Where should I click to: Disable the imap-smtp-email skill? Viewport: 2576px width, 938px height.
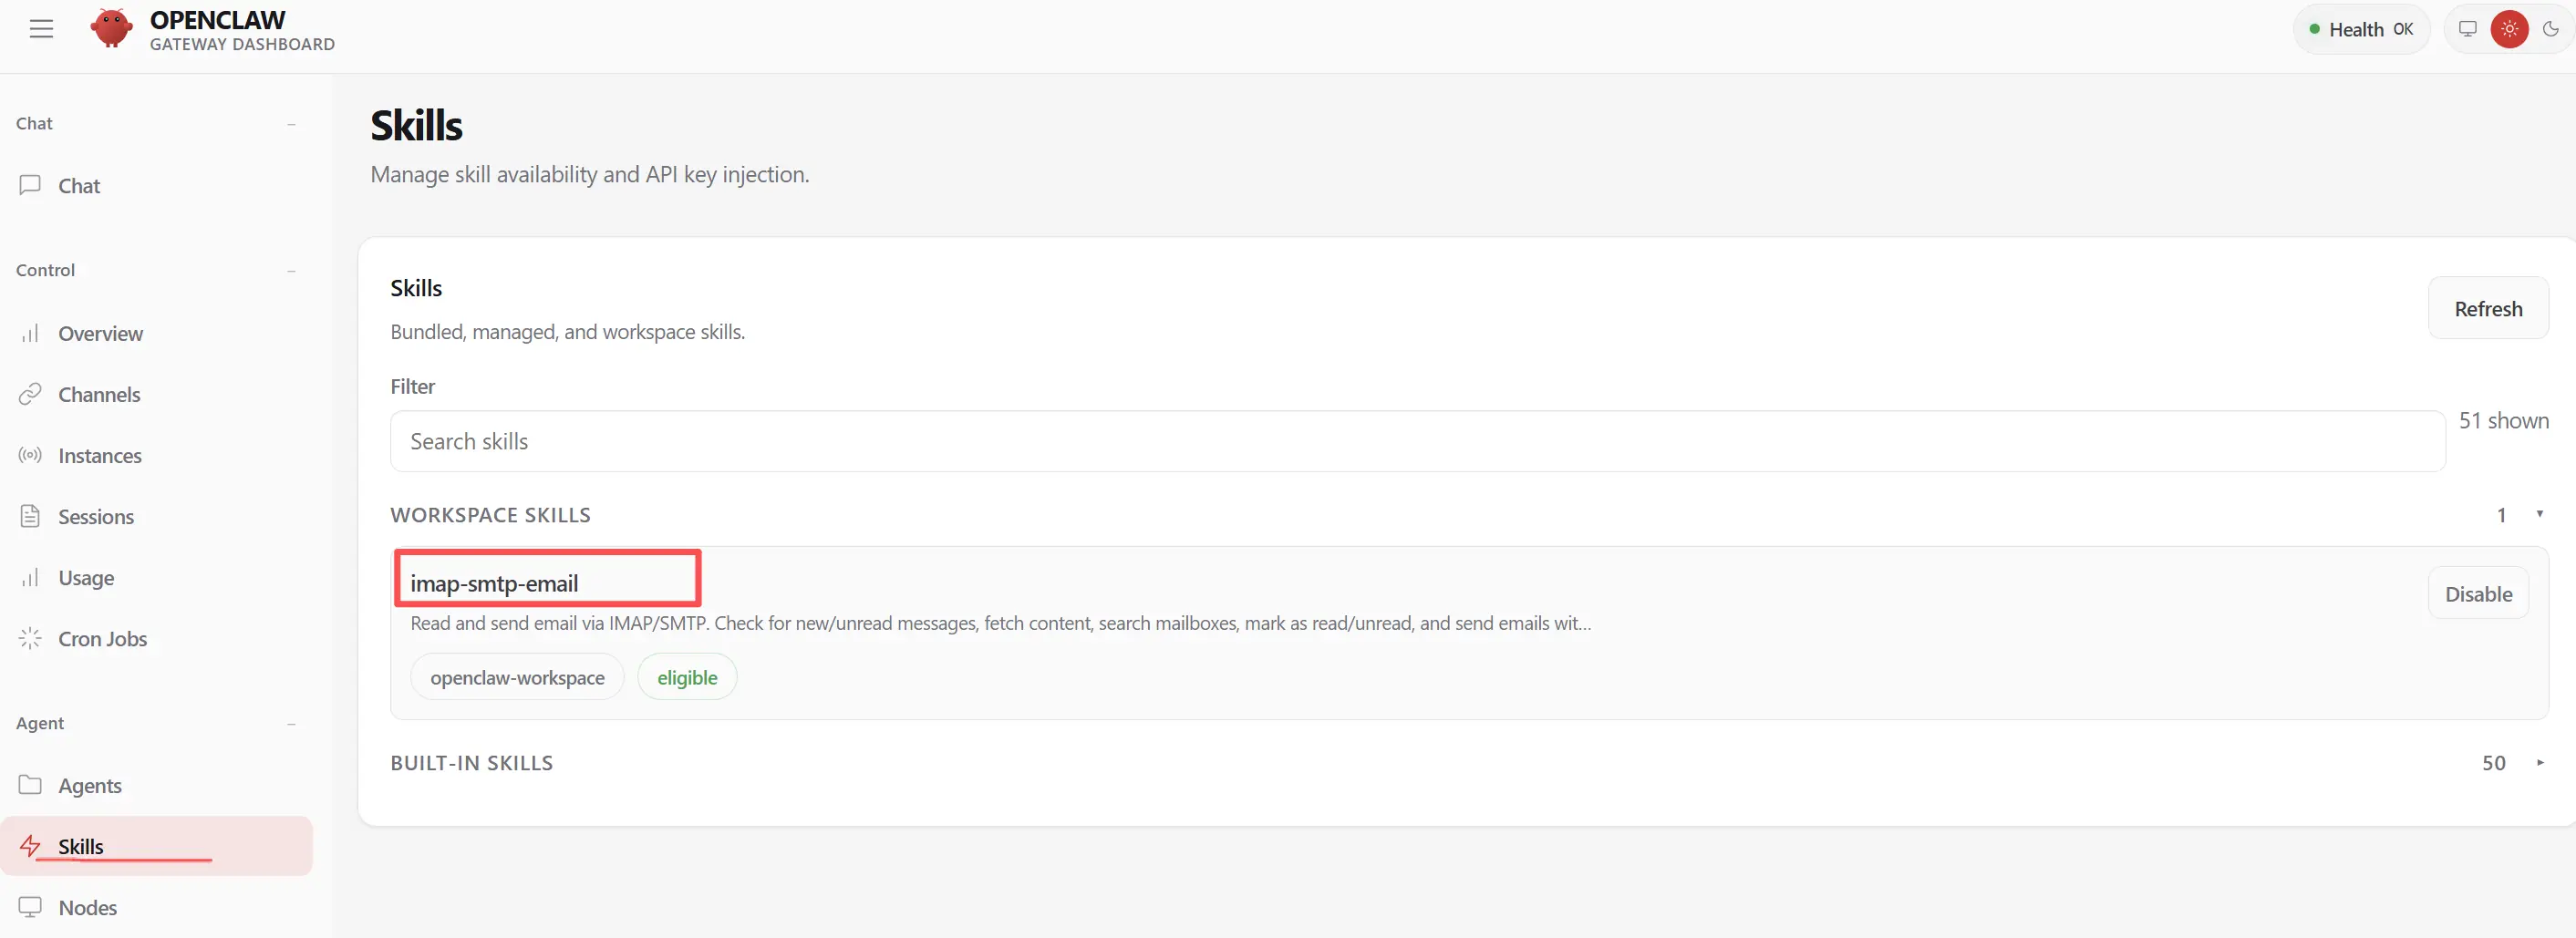coord(2477,594)
